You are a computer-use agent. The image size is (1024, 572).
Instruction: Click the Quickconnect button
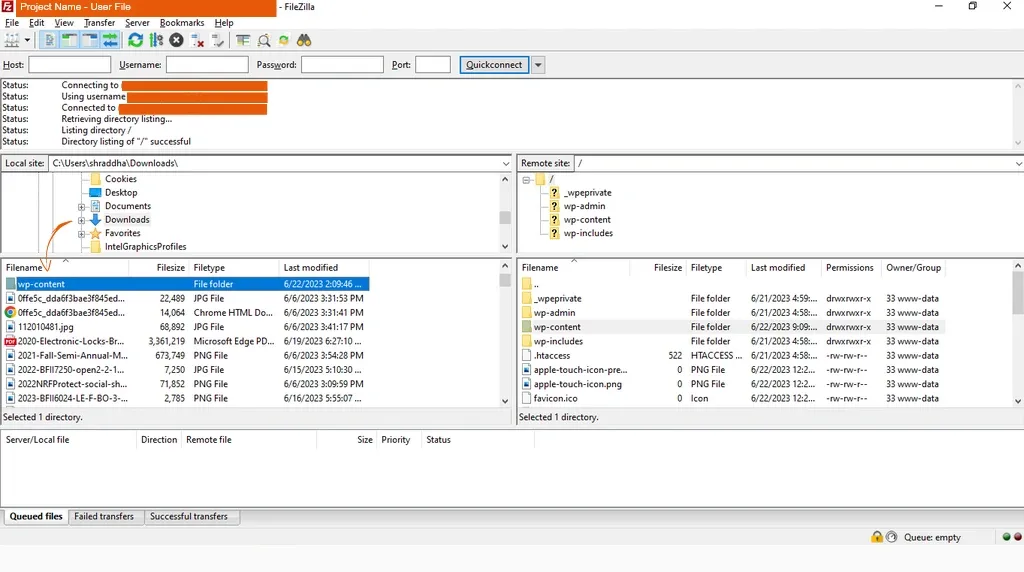point(494,65)
